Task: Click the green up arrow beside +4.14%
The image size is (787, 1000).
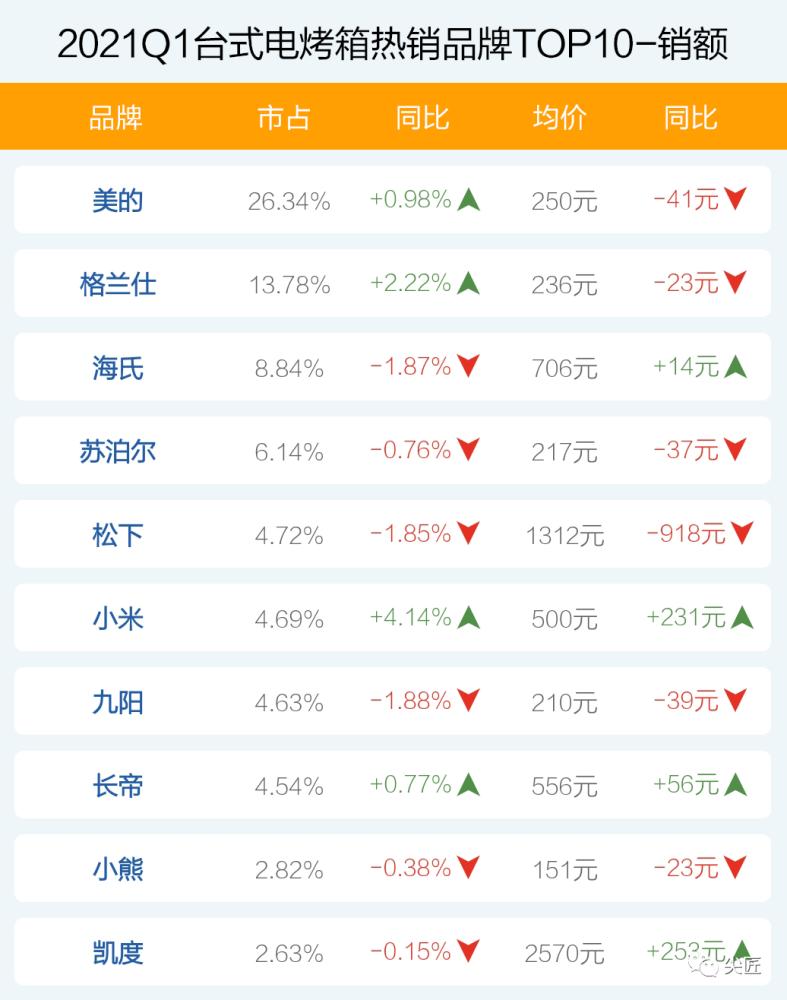Action: pos(468,618)
